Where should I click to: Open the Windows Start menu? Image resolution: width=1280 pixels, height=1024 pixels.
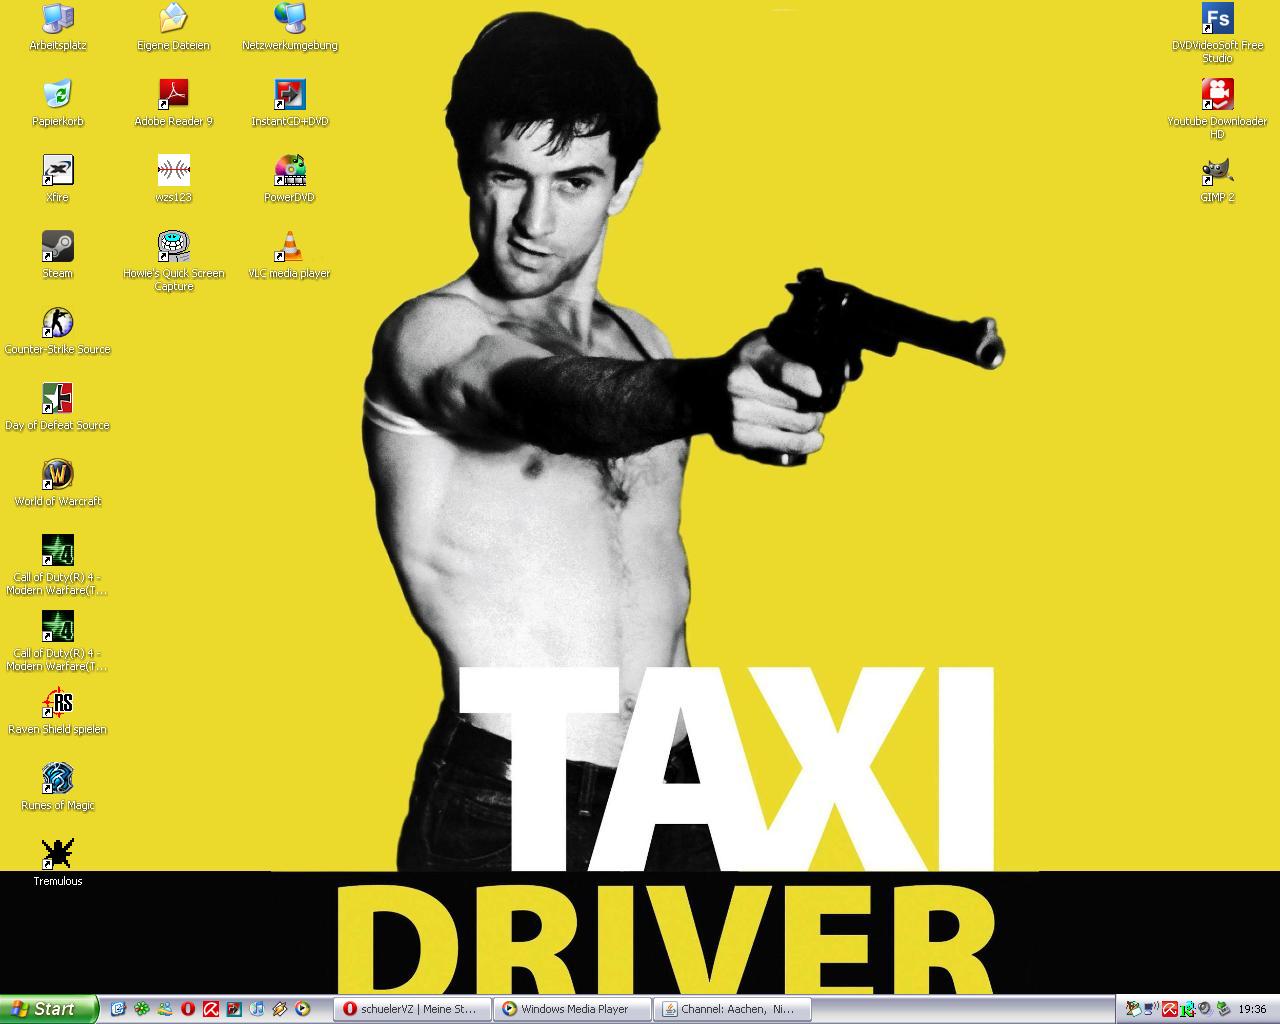[x=49, y=1009]
